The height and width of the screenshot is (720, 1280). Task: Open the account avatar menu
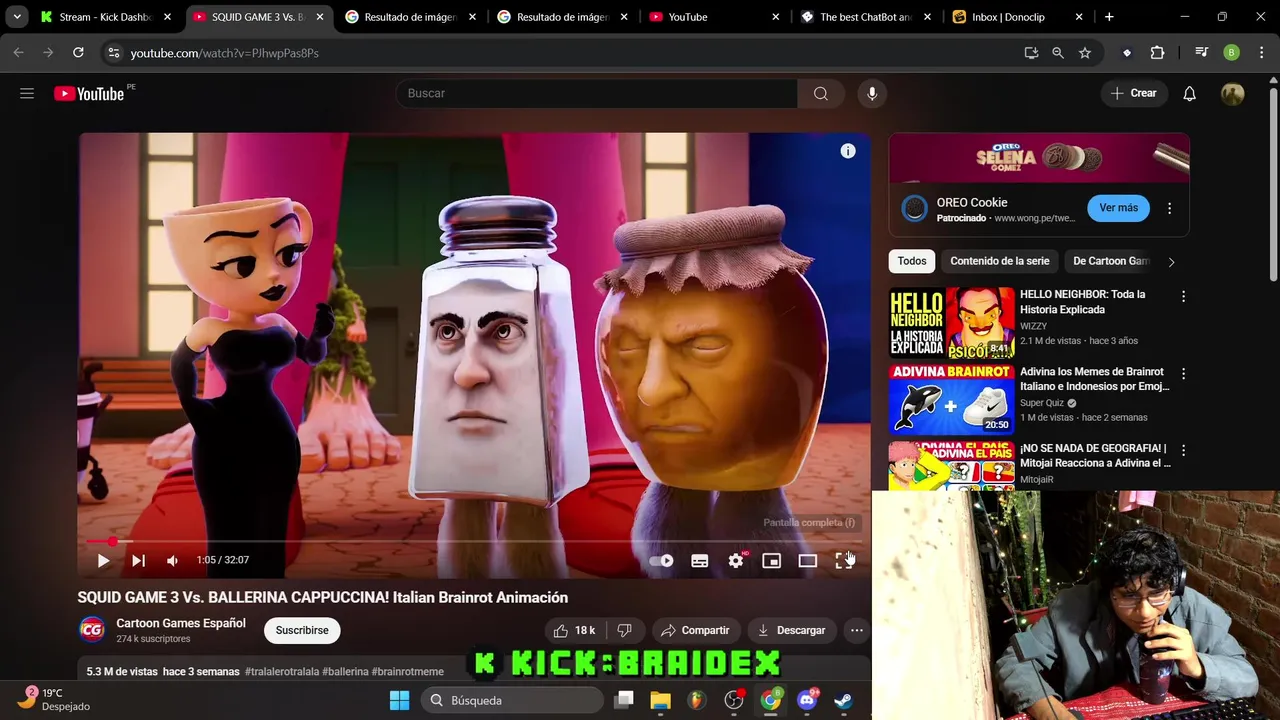coord(1232,93)
